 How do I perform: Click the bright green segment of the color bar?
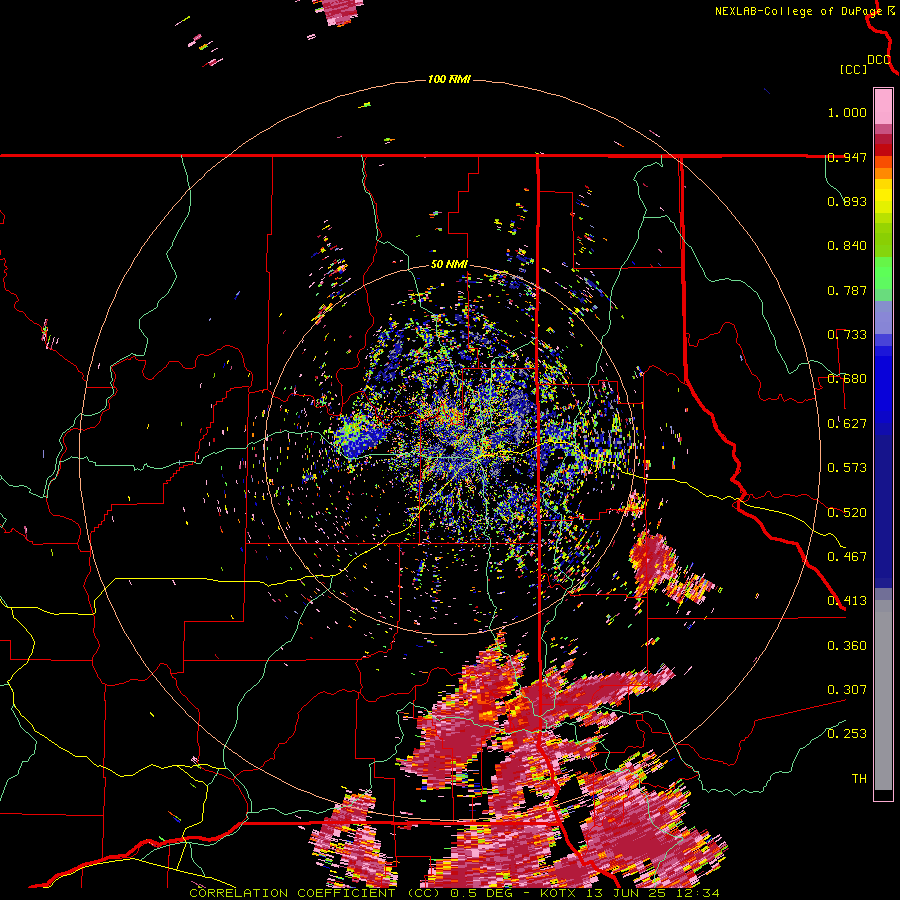(x=883, y=273)
